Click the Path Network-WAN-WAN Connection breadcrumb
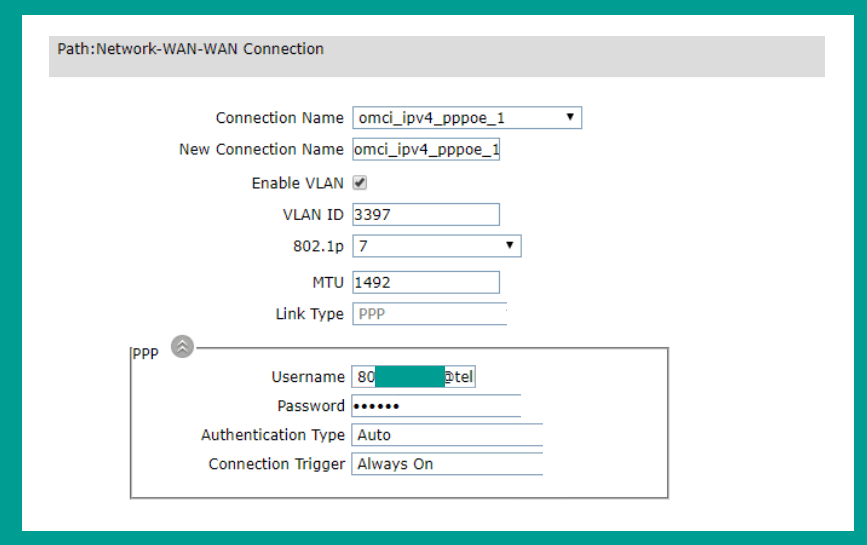This screenshot has width=867, height=545. tap(191, 49)
